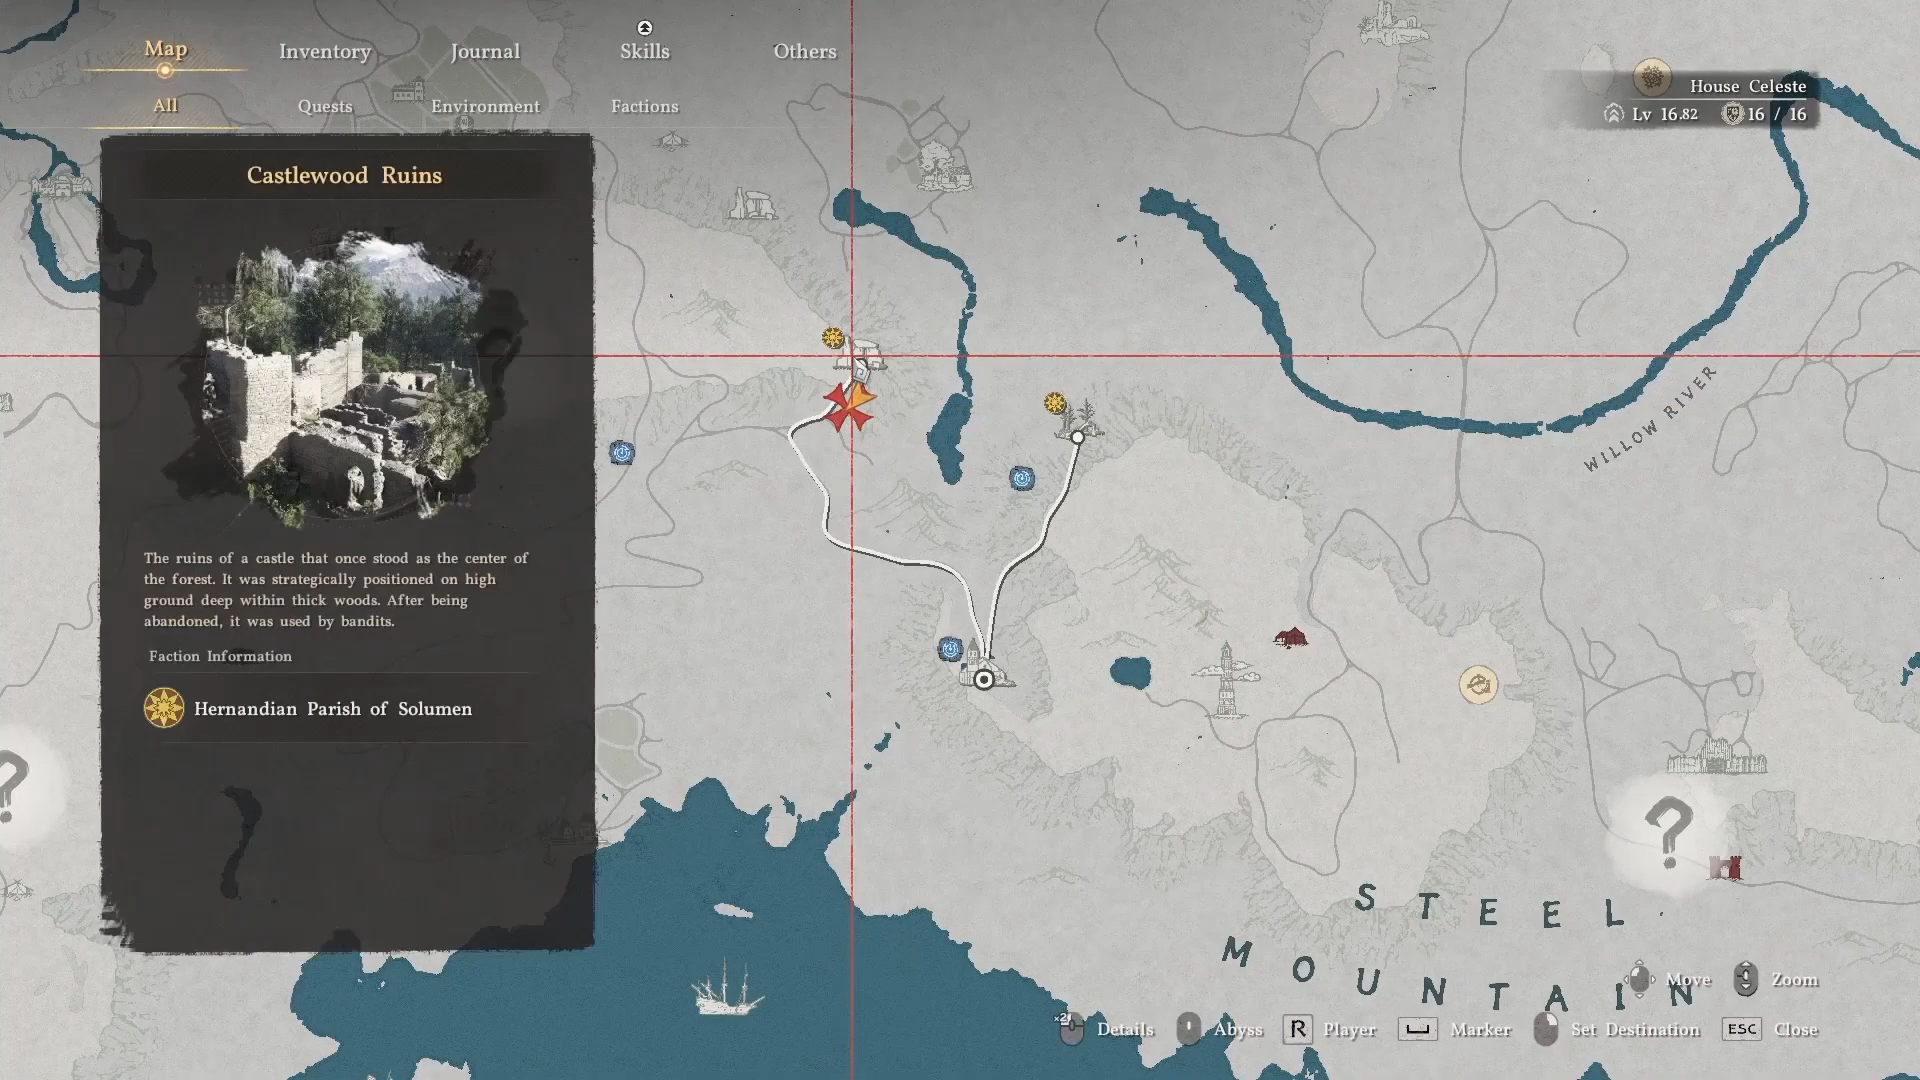1920x1080 pixels.
Task: Click the red barn icon on map
Action: click(1290, 637)
